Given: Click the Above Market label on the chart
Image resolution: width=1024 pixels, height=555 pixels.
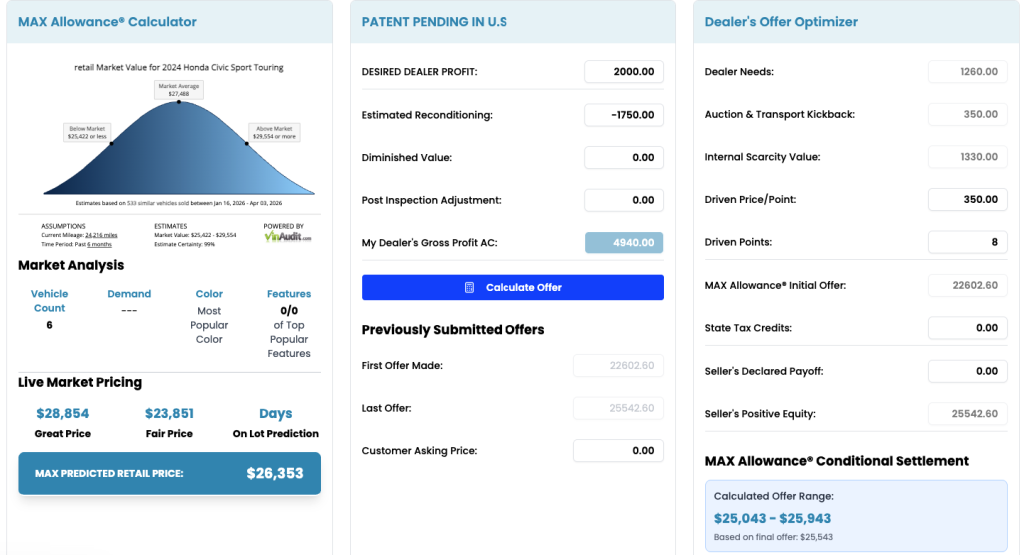Looking at the screenshot, I should [x=274, y=132].
